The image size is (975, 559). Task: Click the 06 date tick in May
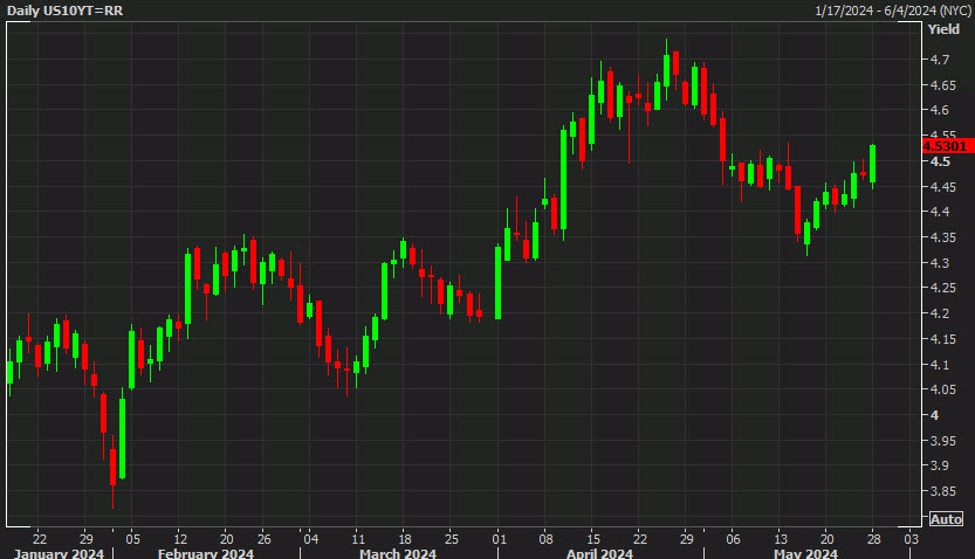coord(733,539)
